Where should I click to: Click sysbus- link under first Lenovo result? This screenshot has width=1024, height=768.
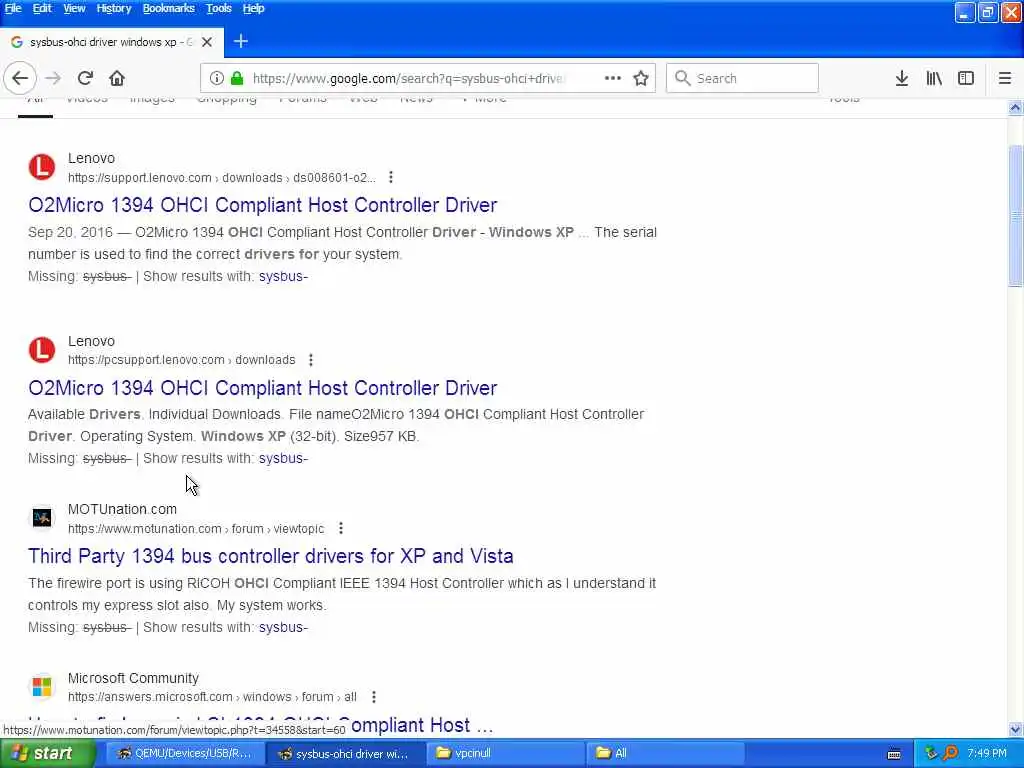(283, 276)
